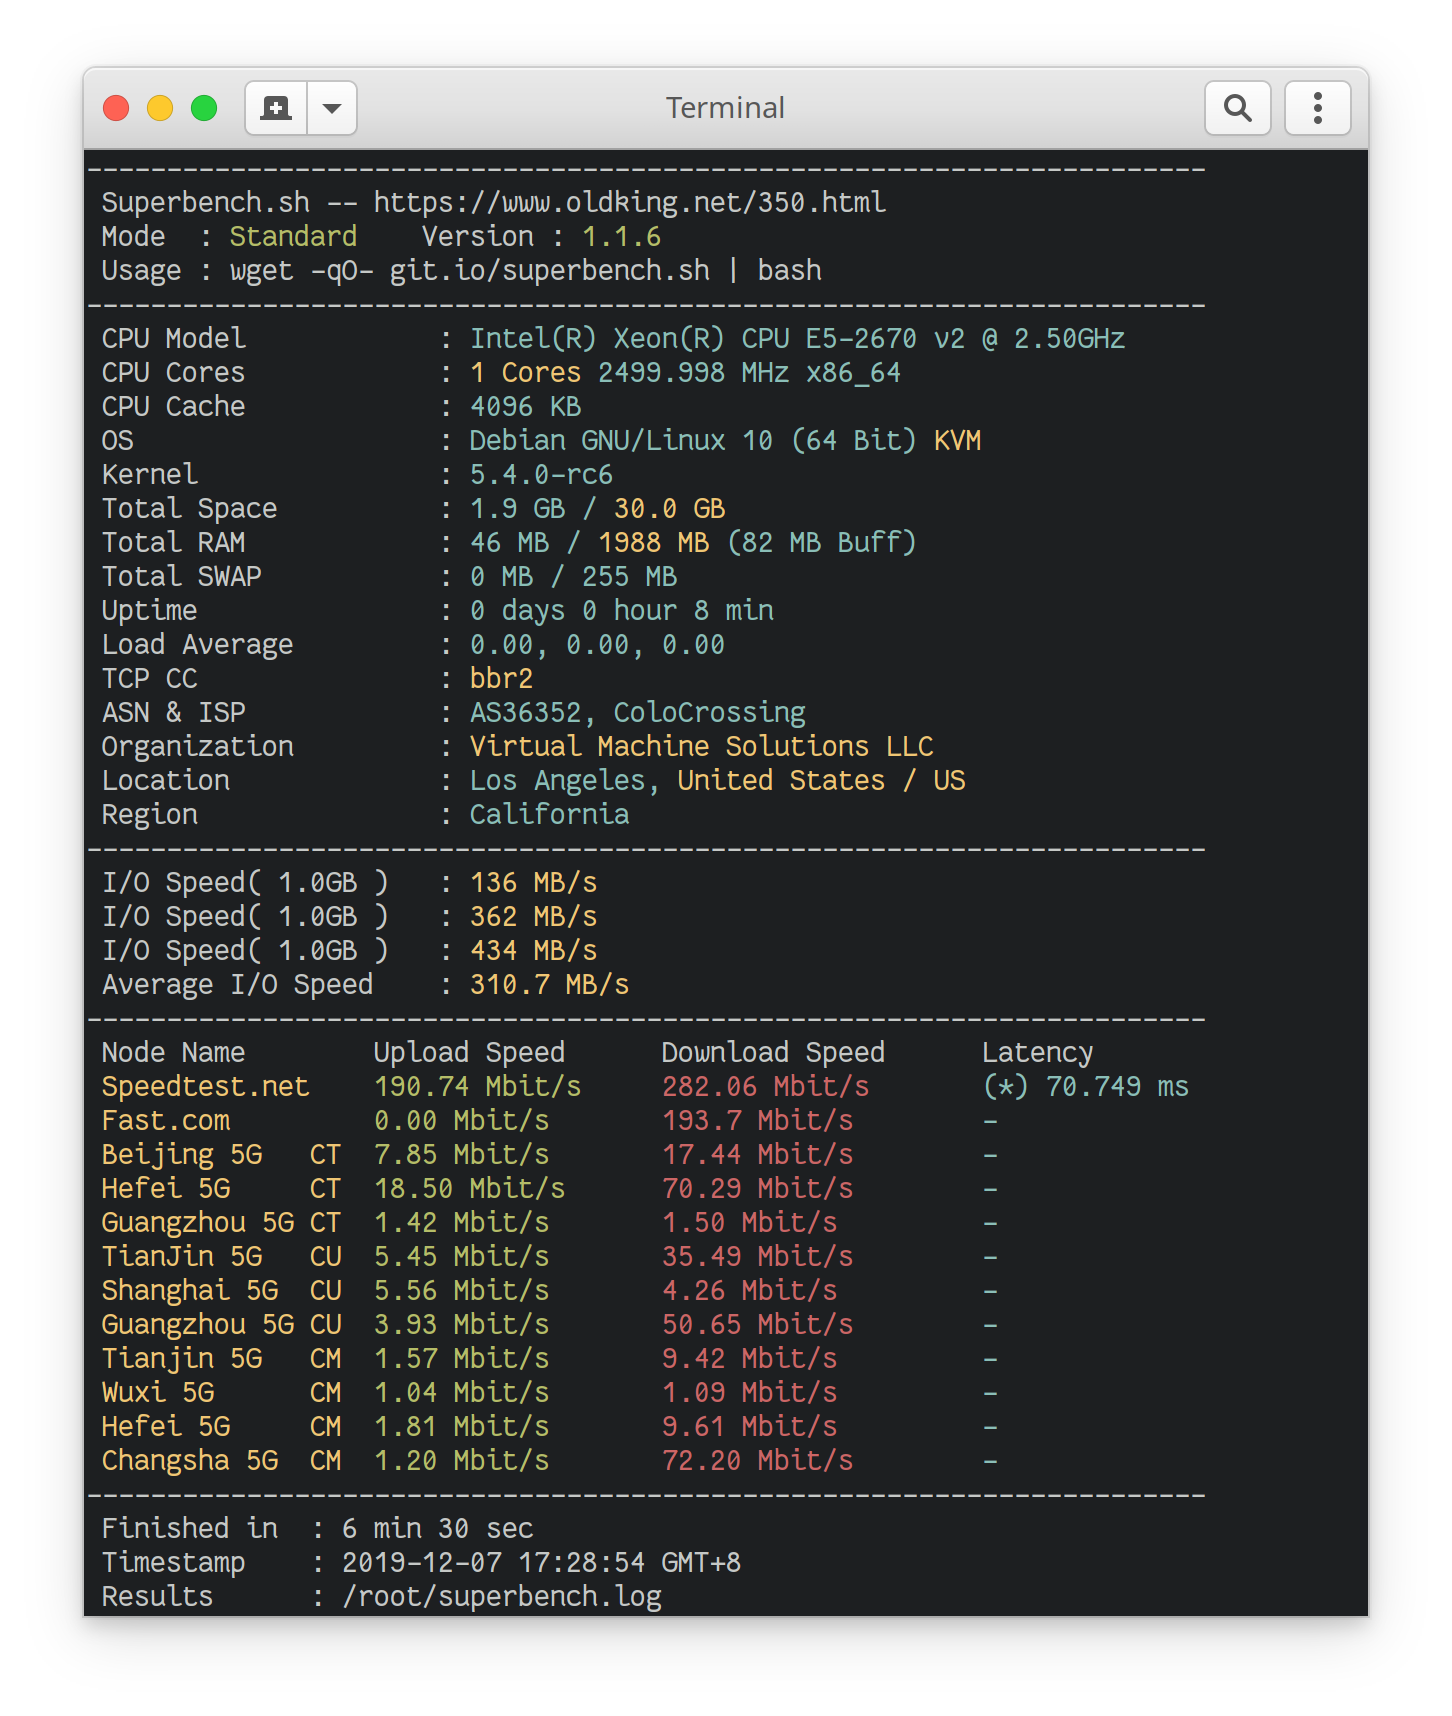Close the Terminal window with red button

click(117, 108)
